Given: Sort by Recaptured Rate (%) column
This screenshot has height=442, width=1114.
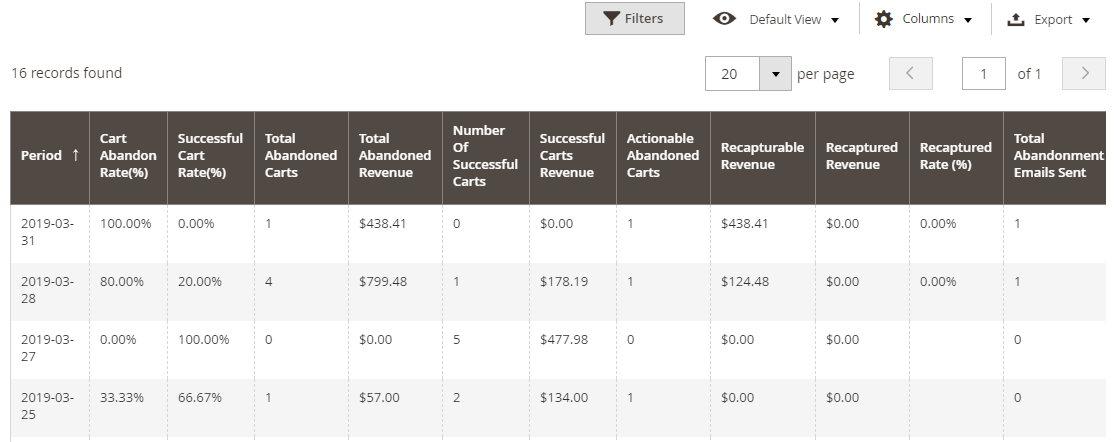Looking at the screenshot, I should click(955, 156).
